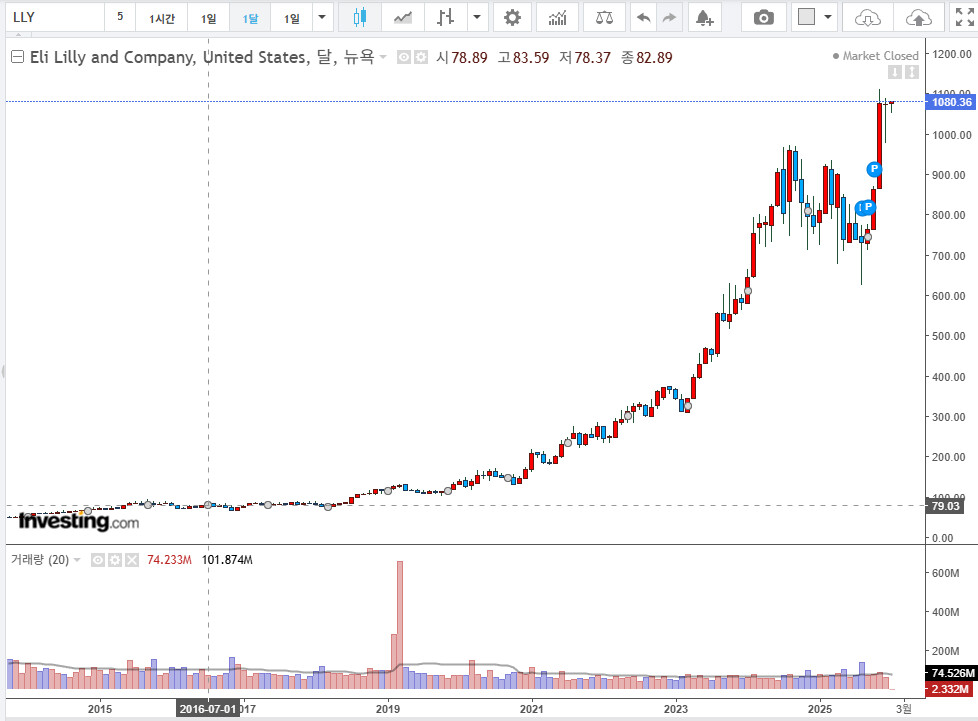Image resolution: width=978 pixels, height=721 pixels.
Task: Open chart settings gear
Action: click(x=512, y=17)
